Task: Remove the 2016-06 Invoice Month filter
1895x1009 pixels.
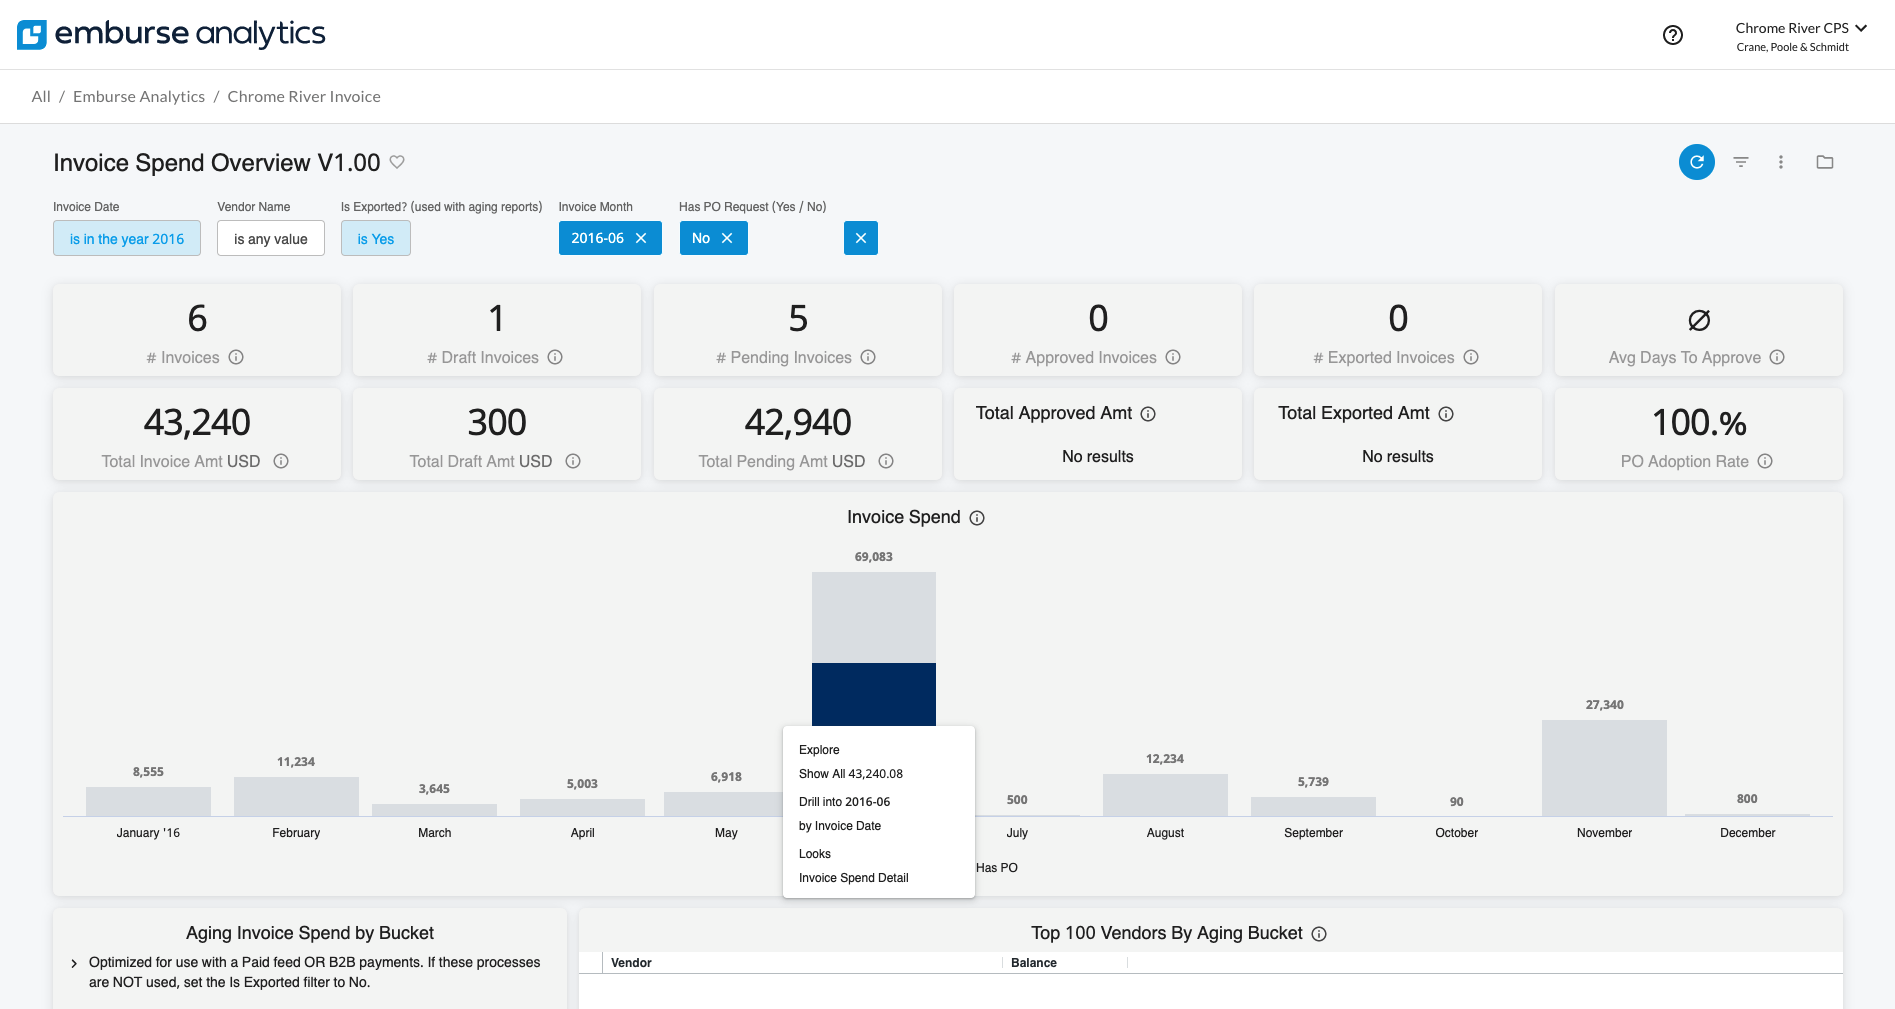Action: click(x=641, y=238)
